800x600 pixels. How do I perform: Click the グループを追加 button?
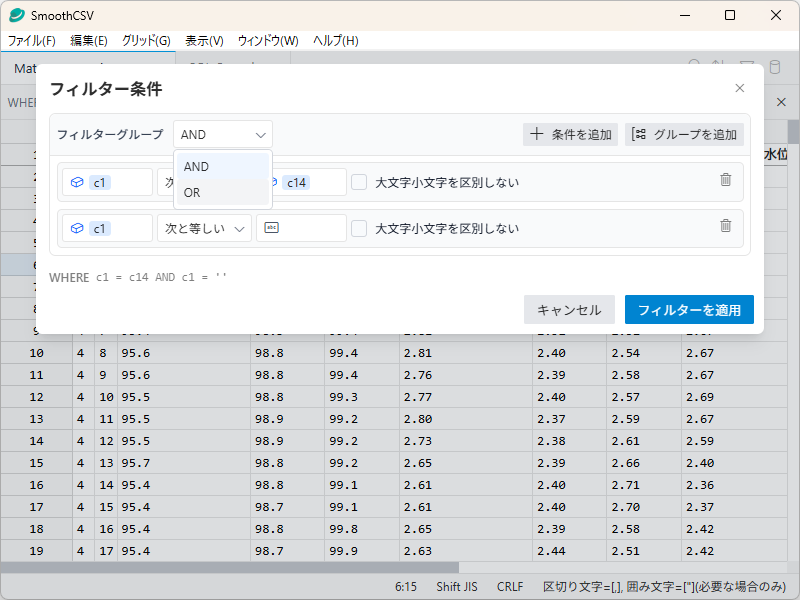[x=684, y=135]
